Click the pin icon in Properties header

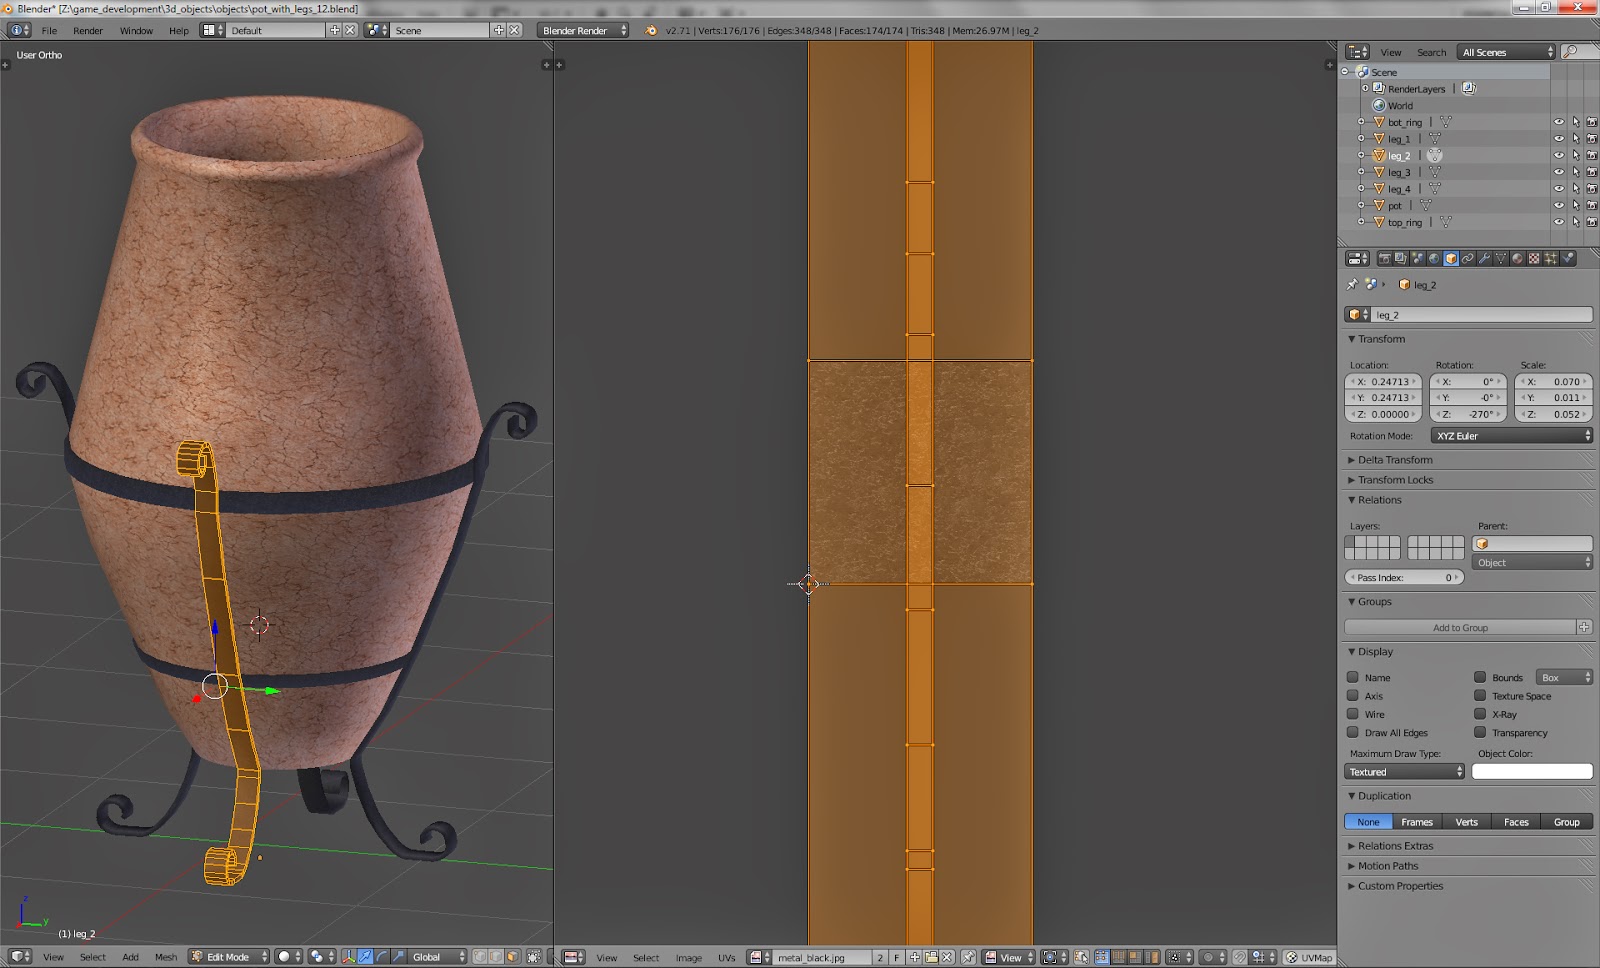pos(1352,284)
